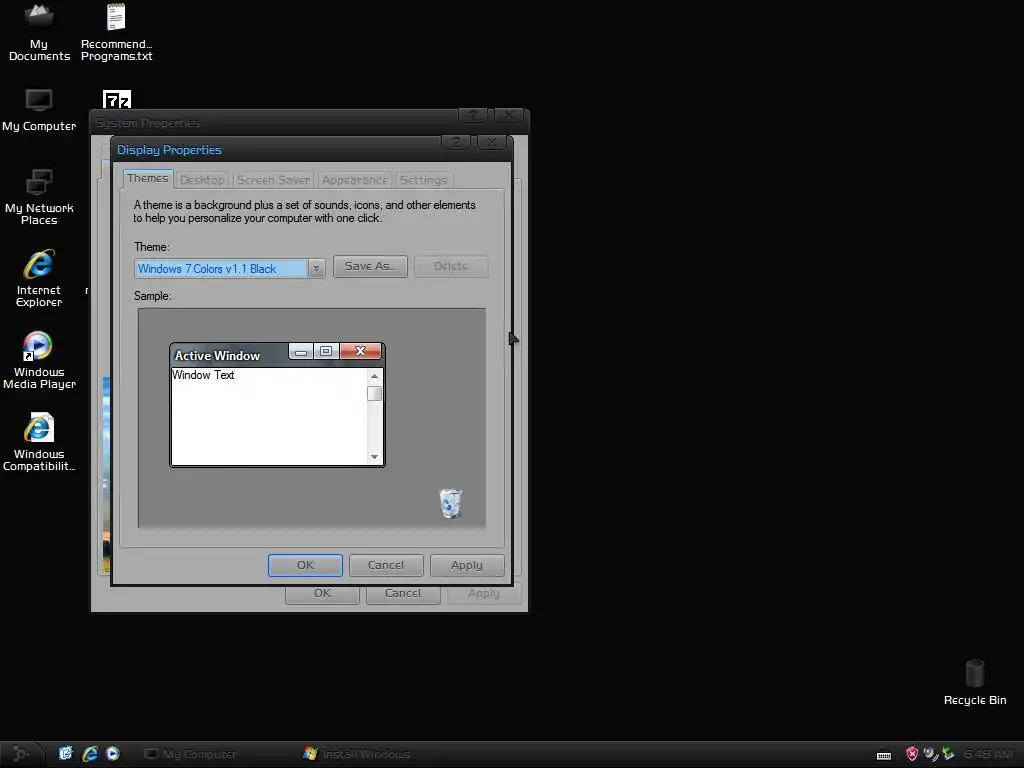The height and width of the screenshot is (768, 1024).
Task: Select the Windows Compatibility desktop icon
Action: (39, 442)
